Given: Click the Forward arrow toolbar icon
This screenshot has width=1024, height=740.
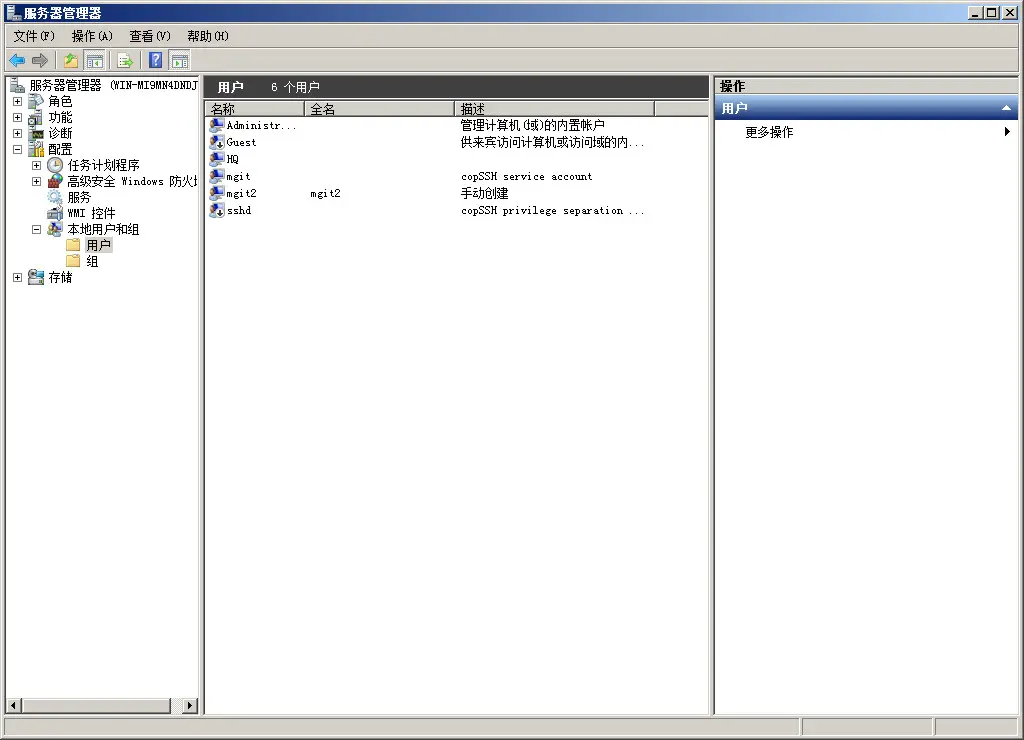Looking at the screenshot, I should pyautogui.click(x=40, y=61).
